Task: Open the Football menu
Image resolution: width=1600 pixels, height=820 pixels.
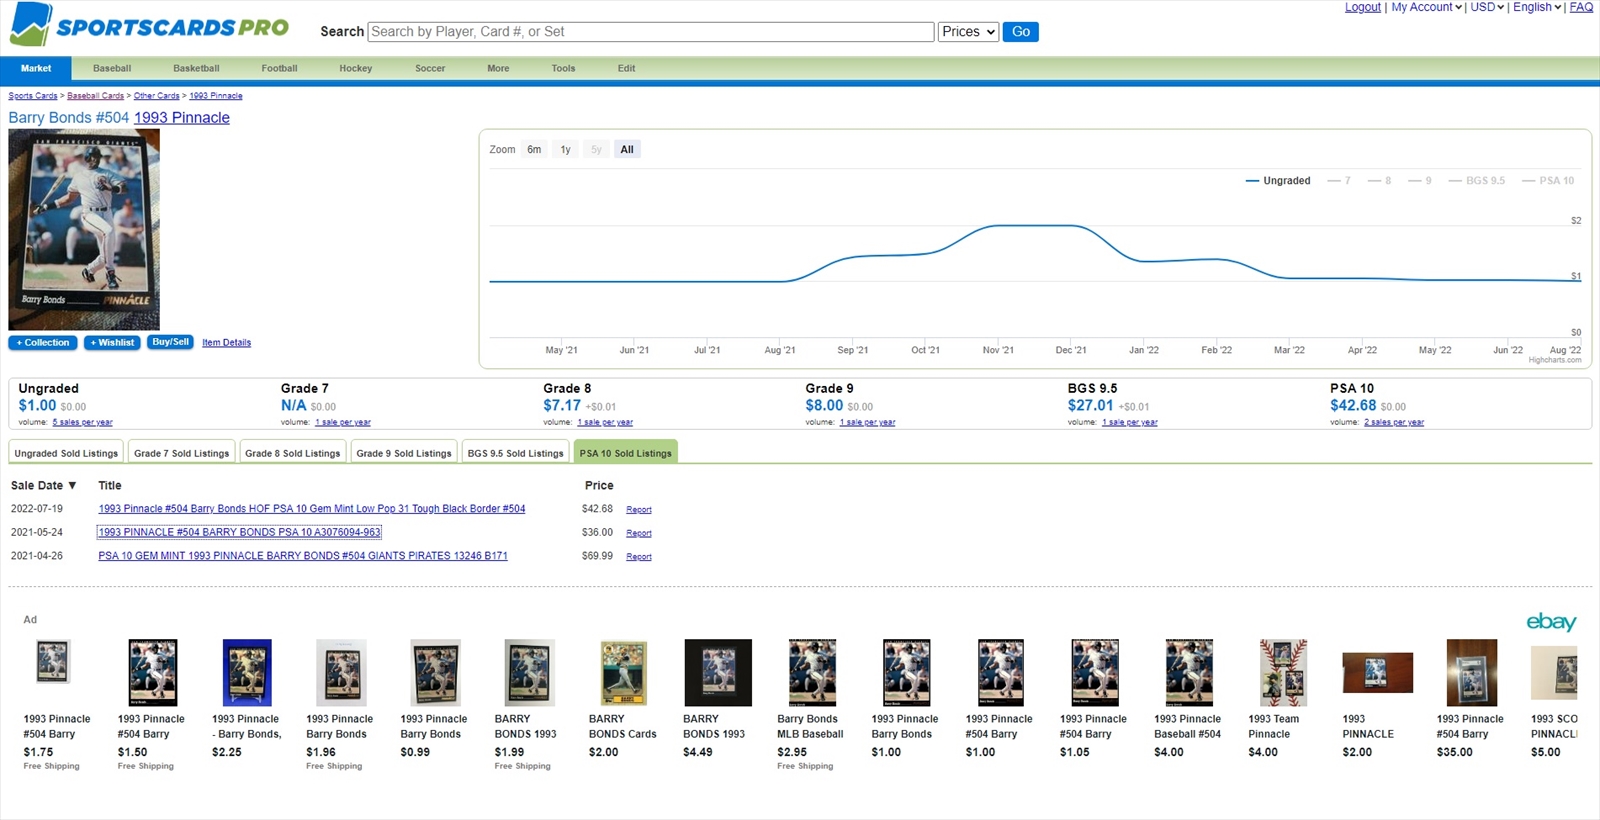Action: point(279,69)
